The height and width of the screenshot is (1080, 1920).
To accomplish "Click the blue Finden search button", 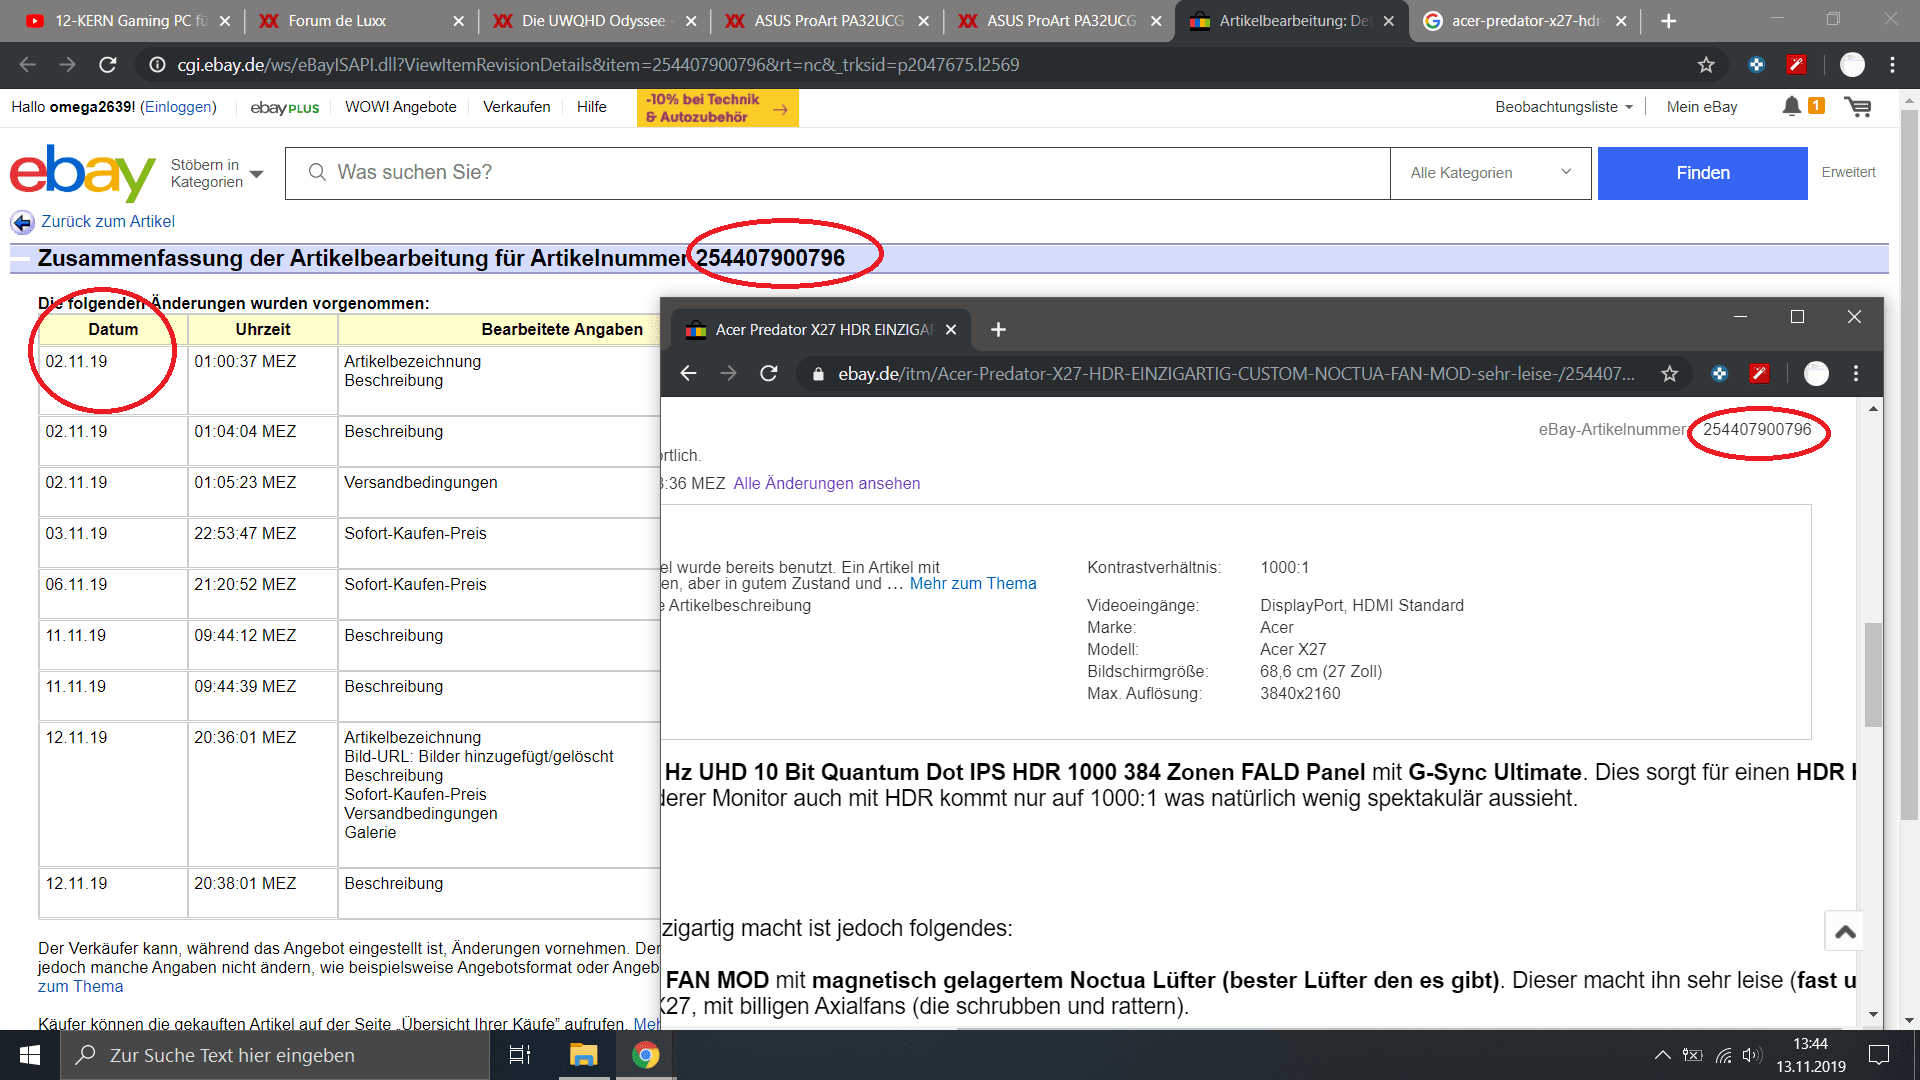I will click(x=1702, y=173).
